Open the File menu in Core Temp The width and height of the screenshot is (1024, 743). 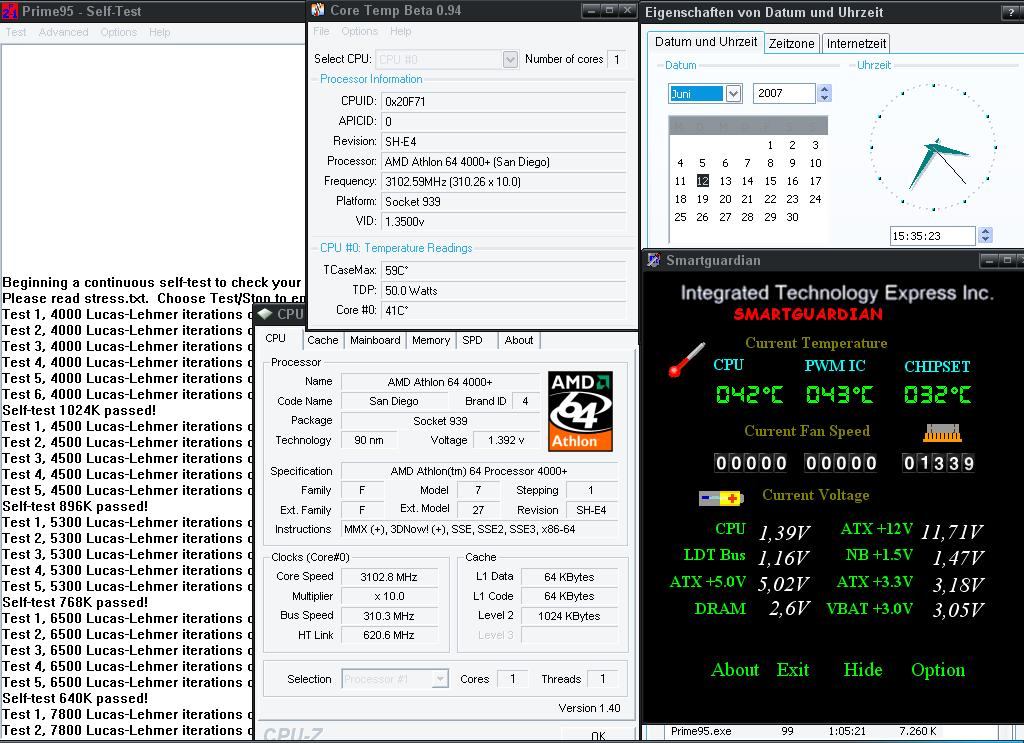click(321, 31)
